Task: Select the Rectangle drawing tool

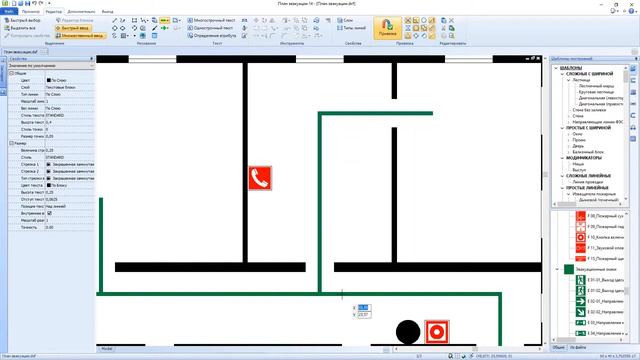Action: point(134,20)
